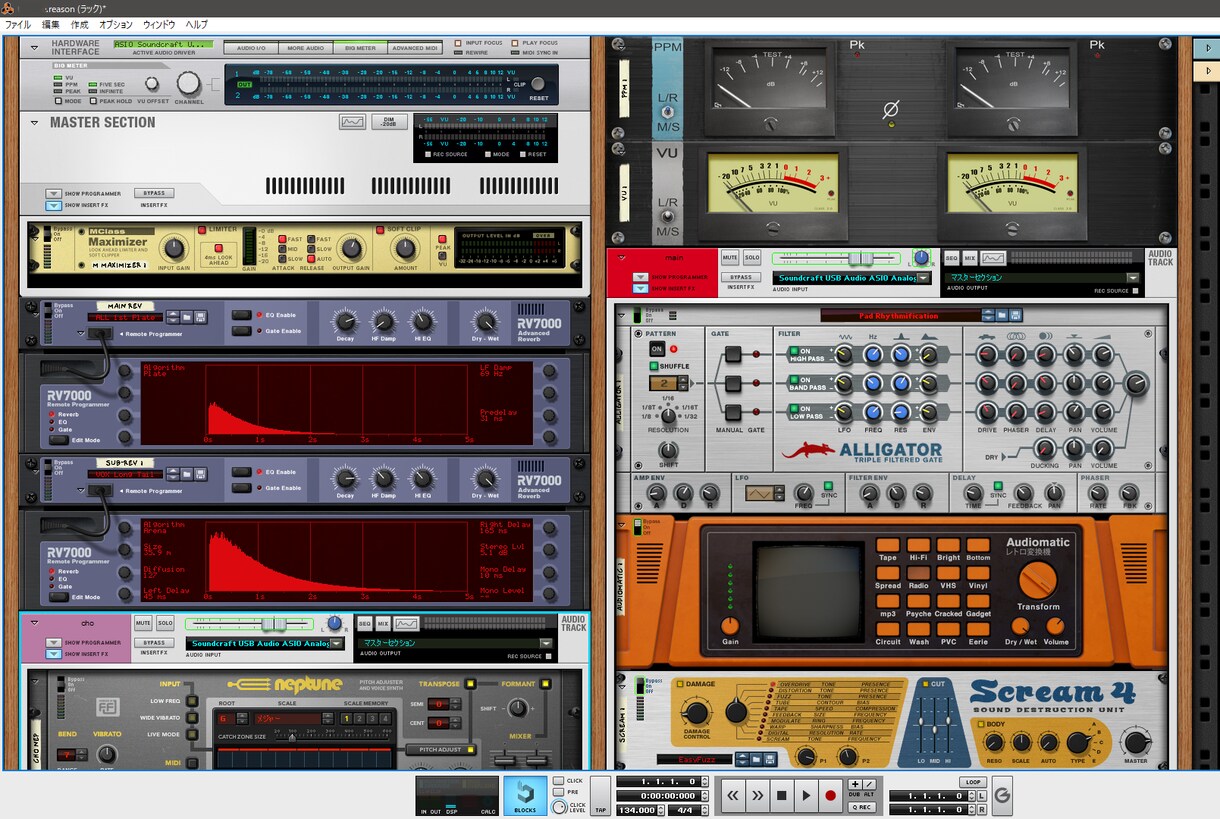Mute the main audio track
This screenshot has width=1220, height=819.
730,258
